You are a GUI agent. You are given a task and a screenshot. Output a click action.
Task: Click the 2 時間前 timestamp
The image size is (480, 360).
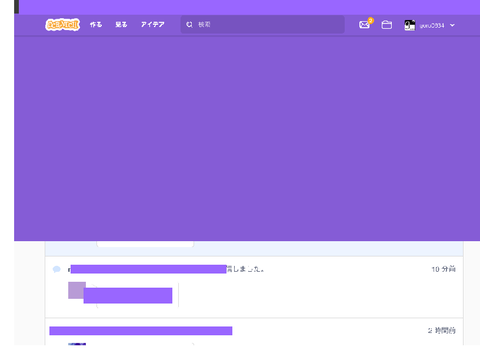pos(442,330)
